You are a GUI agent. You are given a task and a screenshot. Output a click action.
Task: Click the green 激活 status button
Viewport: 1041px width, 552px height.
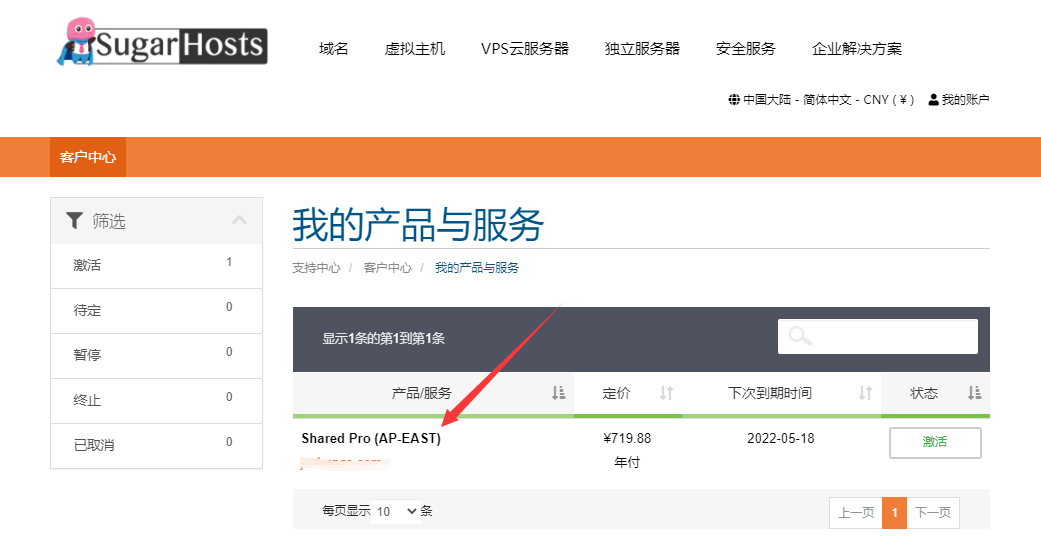935,442
